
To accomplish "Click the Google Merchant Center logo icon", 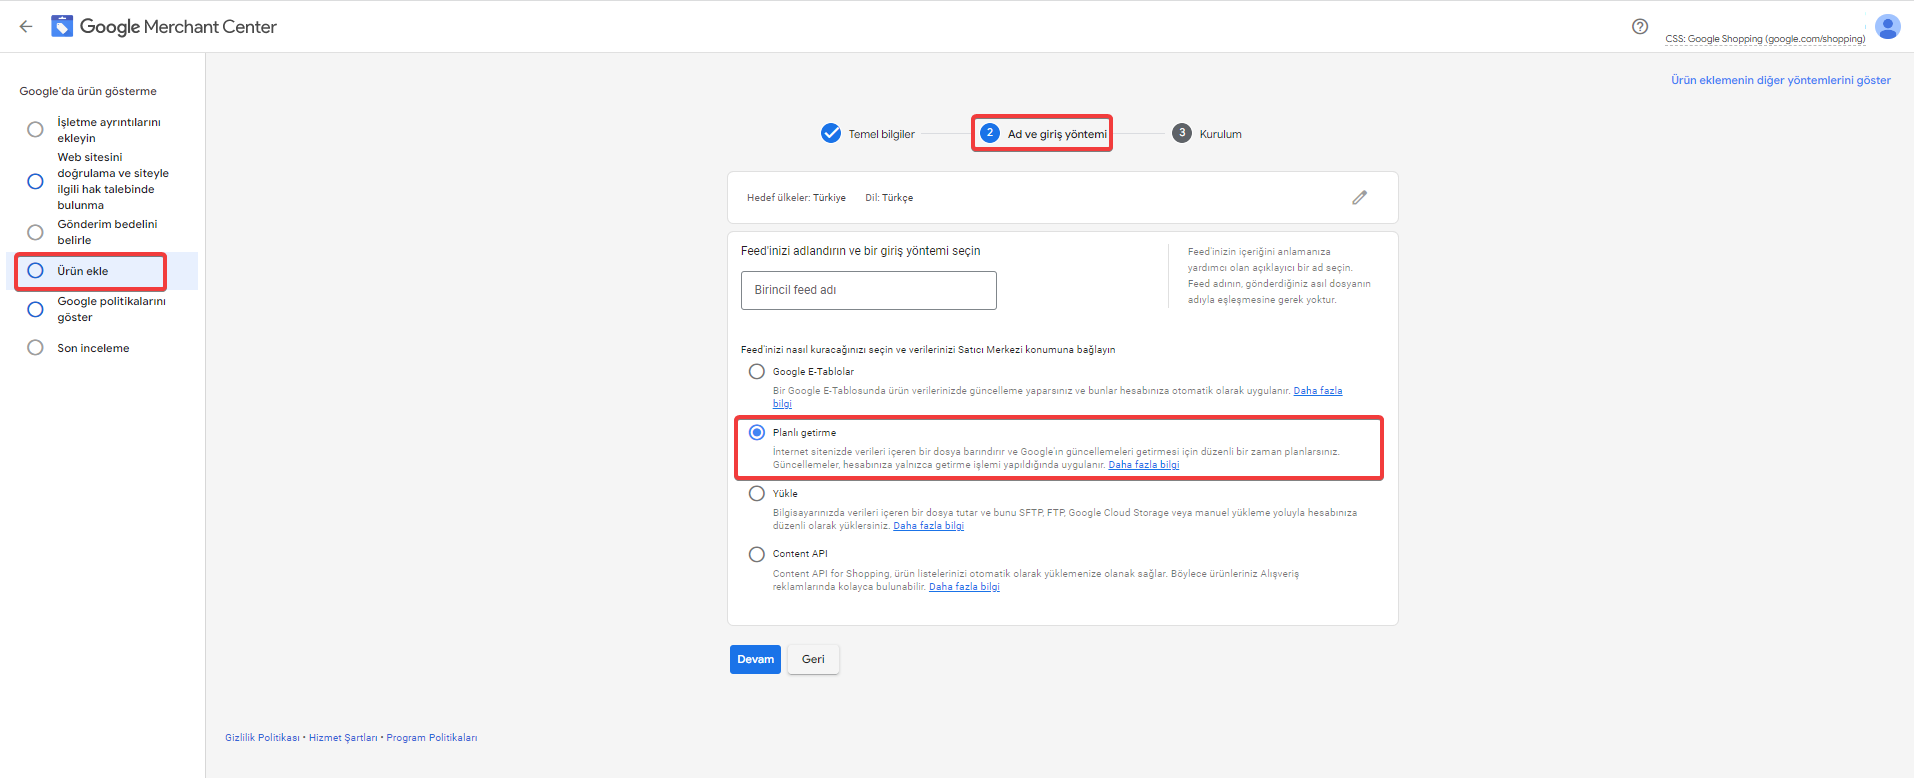I will tap(62, 26).
